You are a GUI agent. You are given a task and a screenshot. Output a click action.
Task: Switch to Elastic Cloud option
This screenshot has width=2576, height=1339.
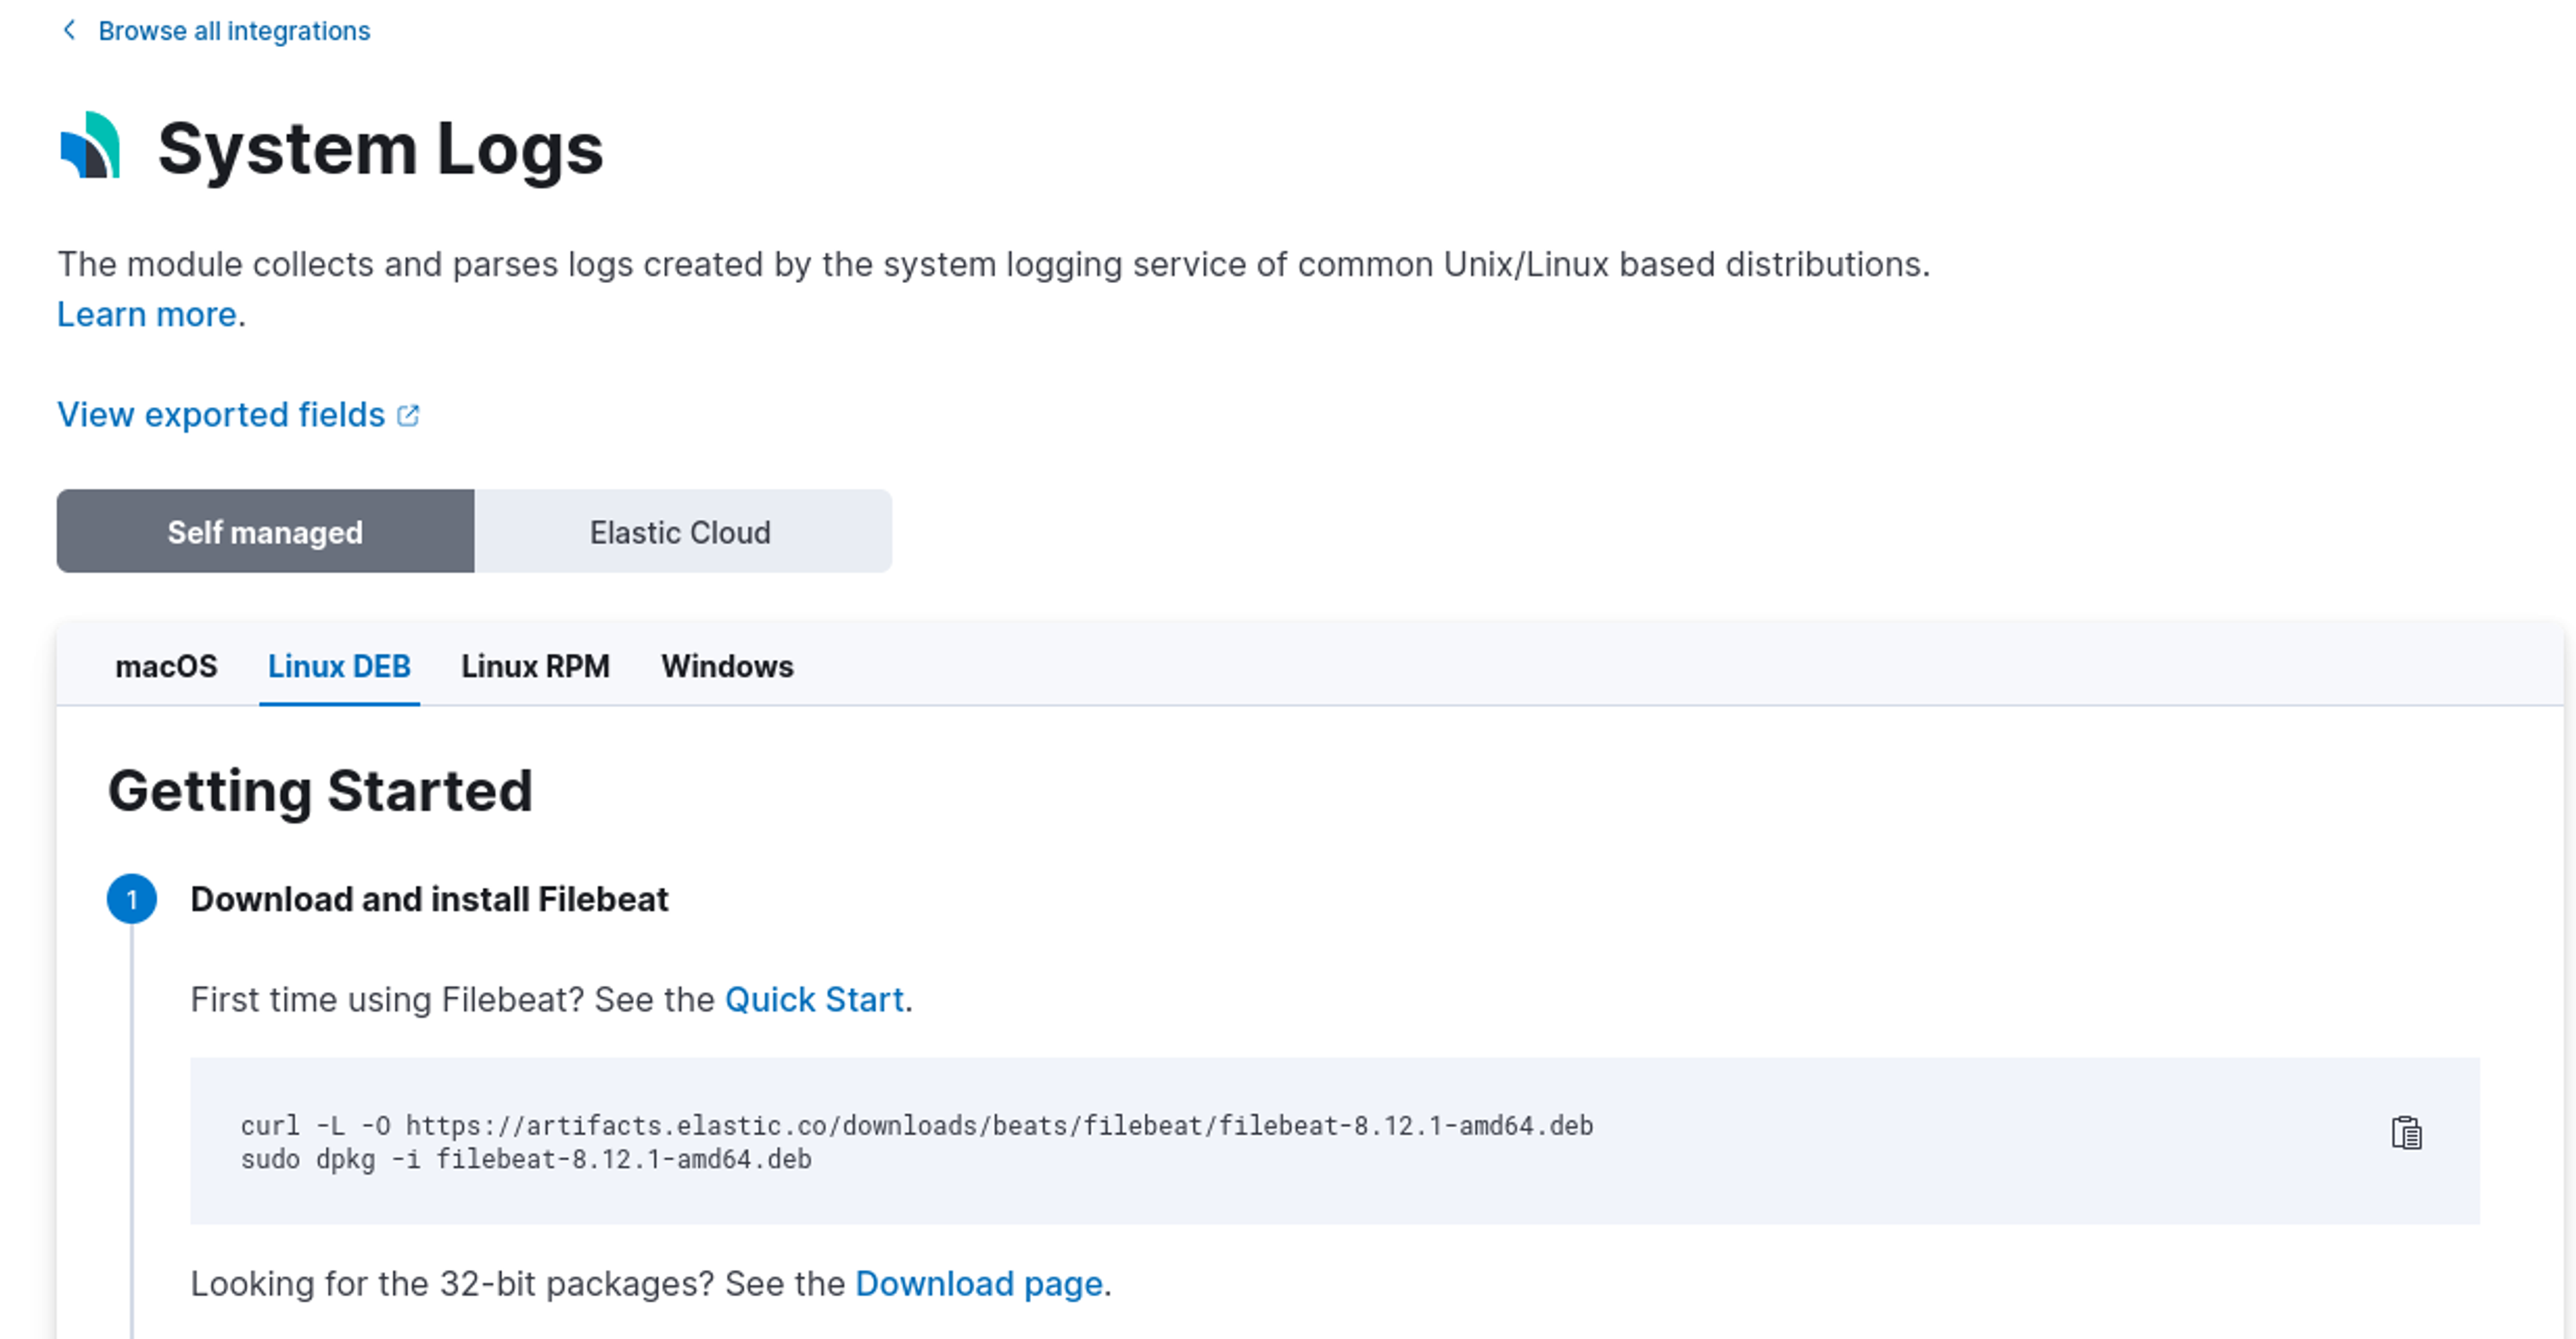pyautogui.click(x=680, y=532)
